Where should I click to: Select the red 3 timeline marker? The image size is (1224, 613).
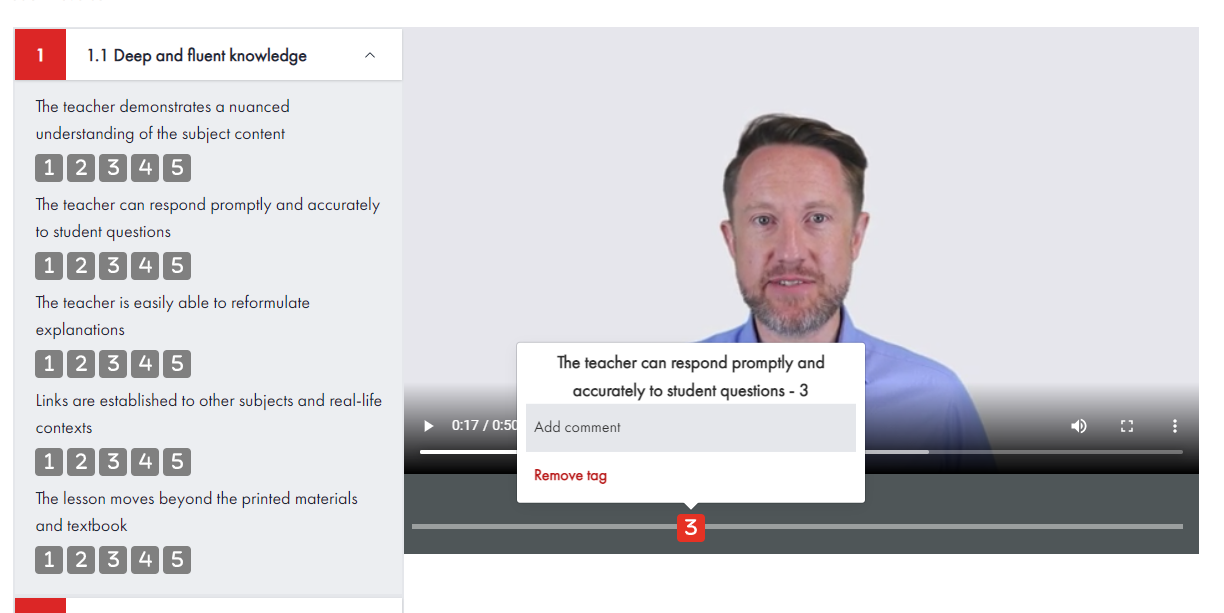click(691, 527)
